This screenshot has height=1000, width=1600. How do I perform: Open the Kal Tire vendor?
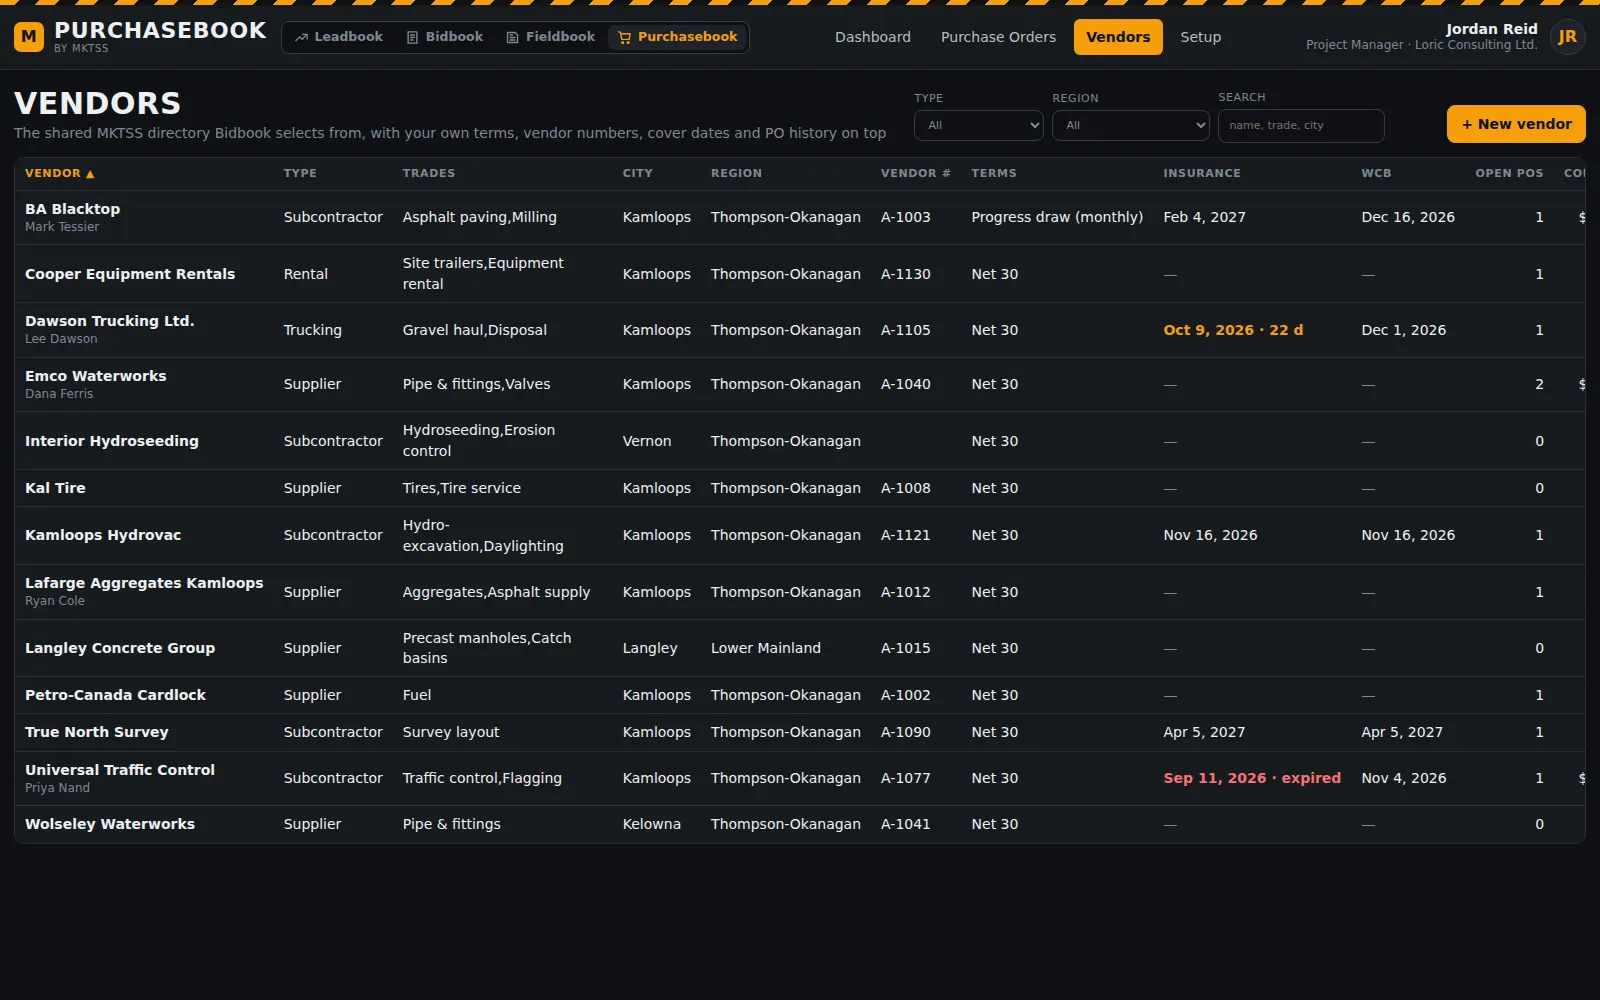[55, 488]
